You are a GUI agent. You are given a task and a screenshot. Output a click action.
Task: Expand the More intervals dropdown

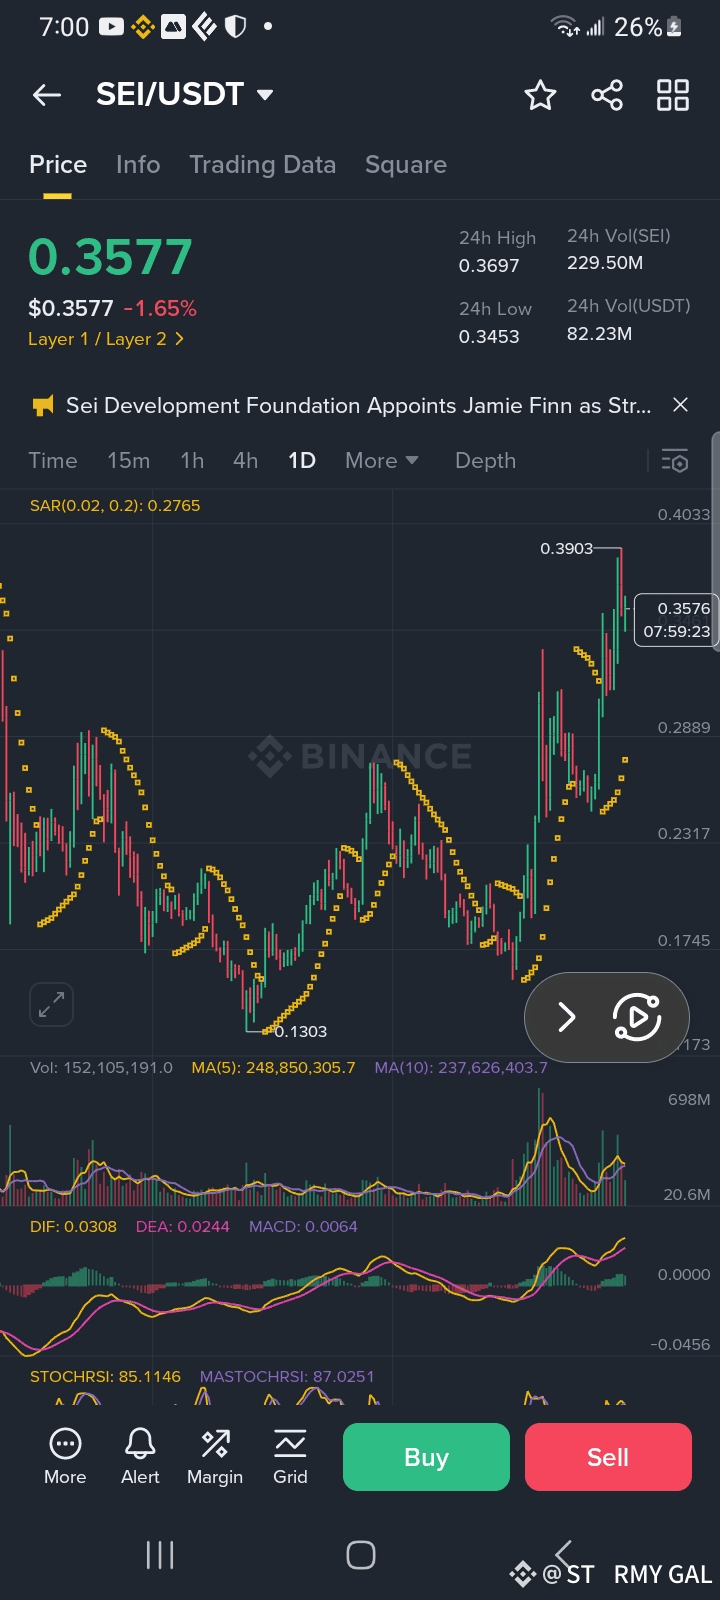click(x=381, y=460)
